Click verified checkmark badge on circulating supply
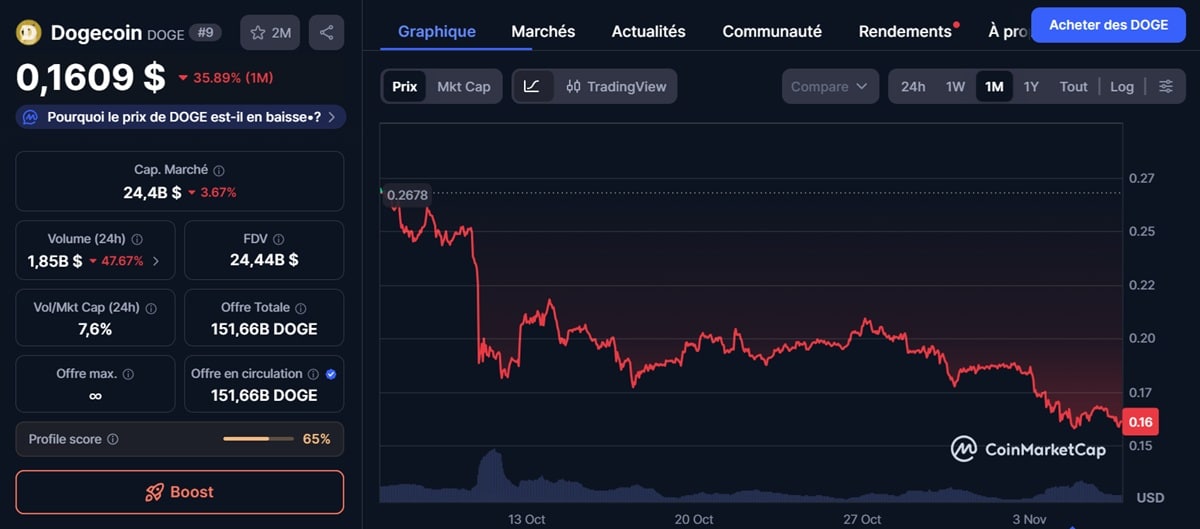 click(331, 374)
